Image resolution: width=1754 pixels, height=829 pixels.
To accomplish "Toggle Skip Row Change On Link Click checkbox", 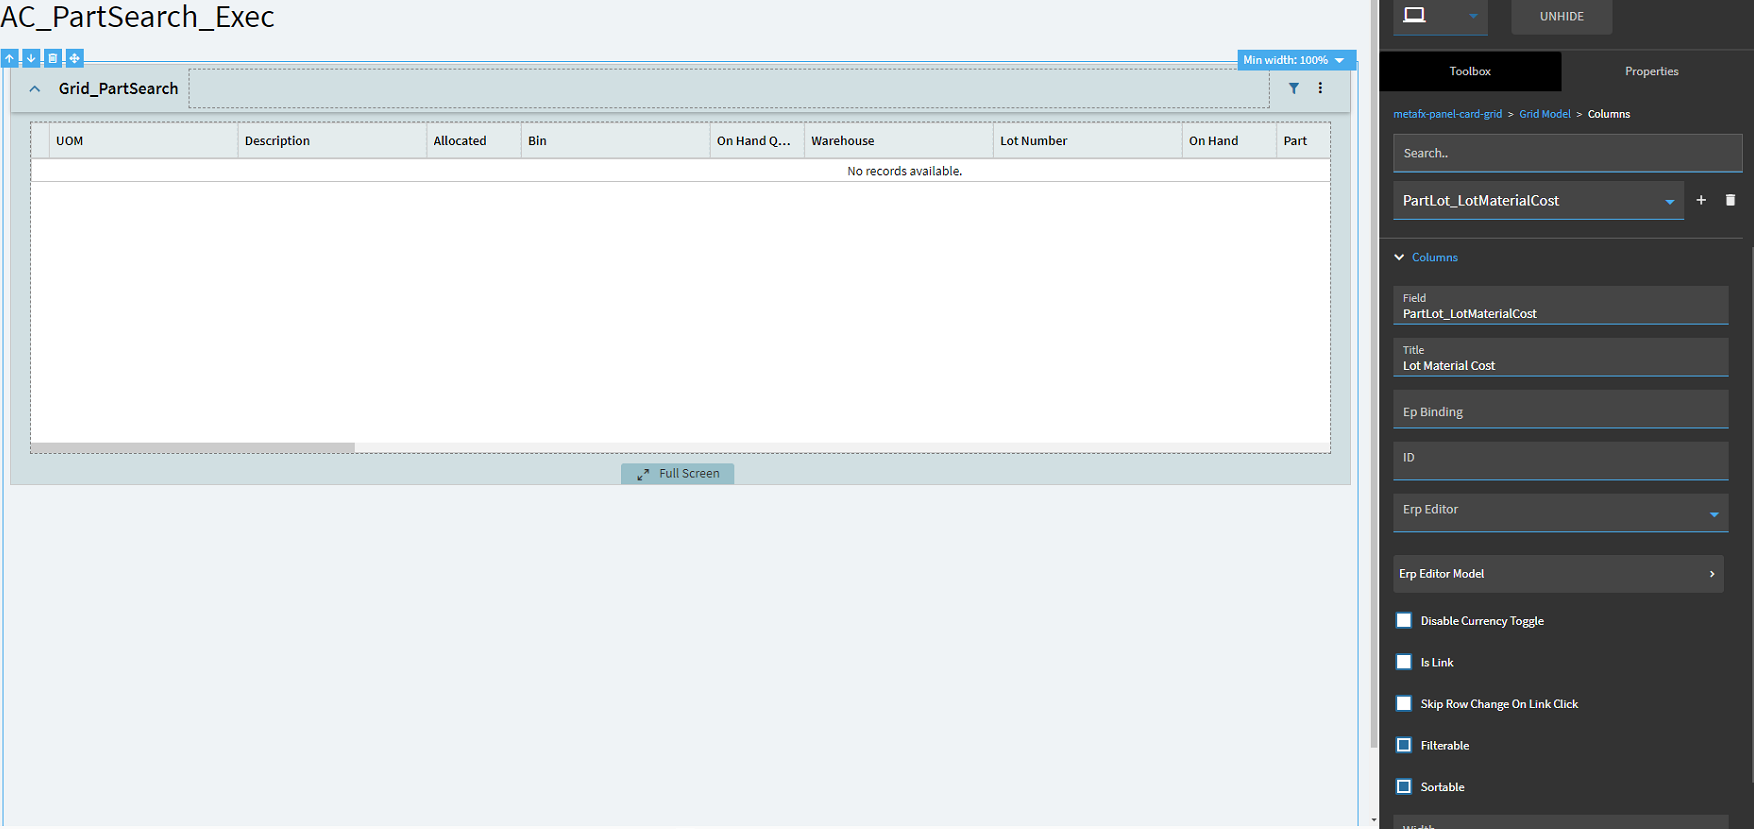I will tap(1404, 704).
